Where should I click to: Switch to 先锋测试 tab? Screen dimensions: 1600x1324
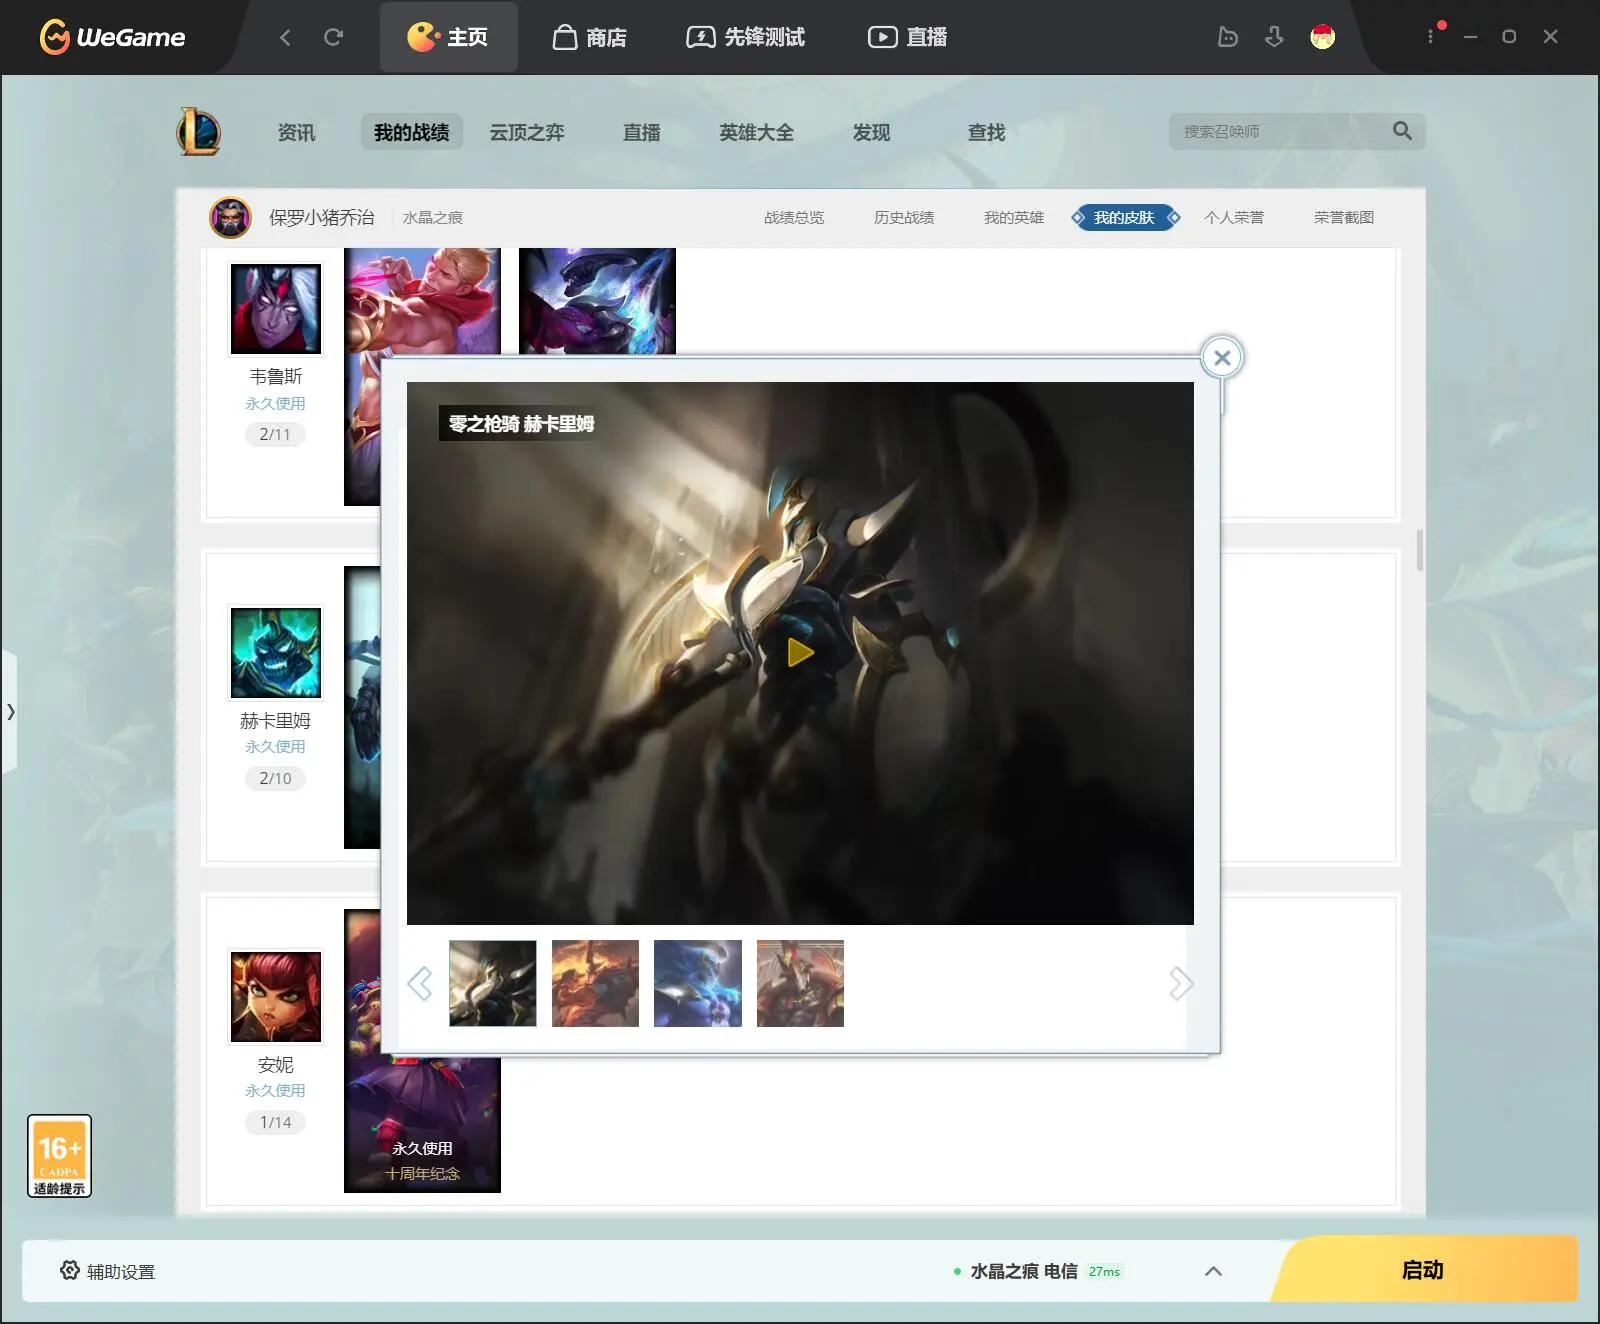click(745, 37)
